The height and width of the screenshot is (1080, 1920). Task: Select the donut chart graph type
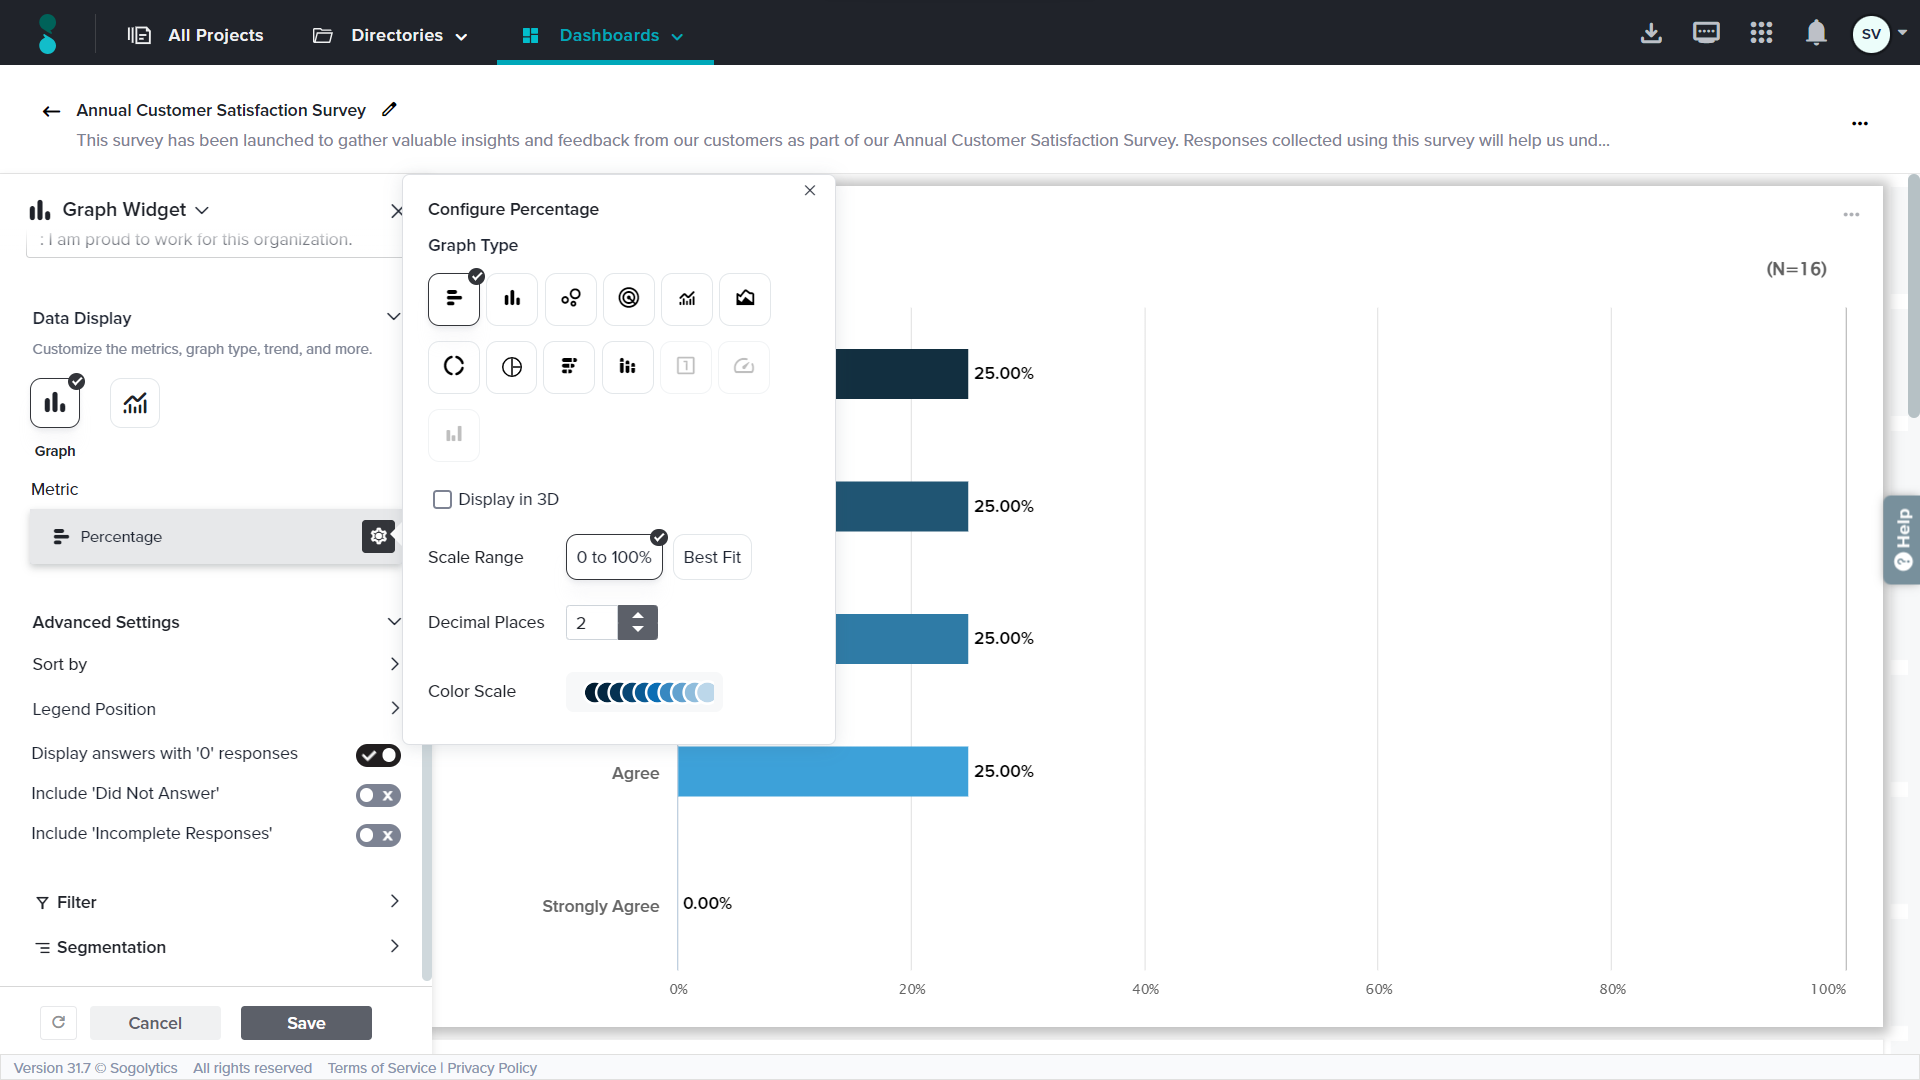coord(454,367)
